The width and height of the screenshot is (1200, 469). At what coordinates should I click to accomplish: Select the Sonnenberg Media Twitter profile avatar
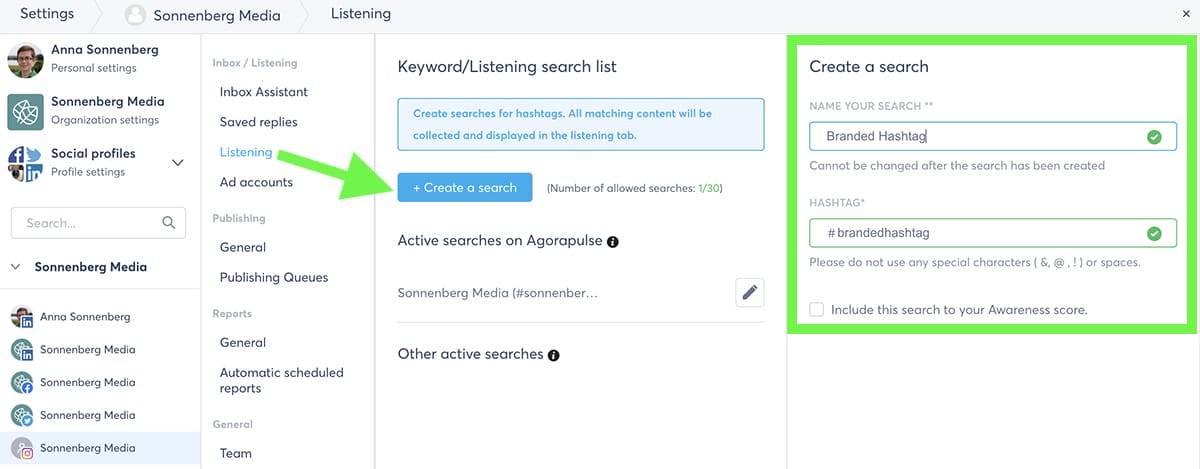click(23, 415)
